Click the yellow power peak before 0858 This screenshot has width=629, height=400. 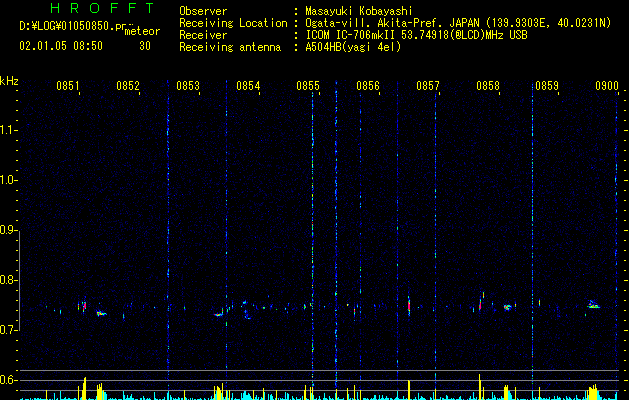point(479,387)
